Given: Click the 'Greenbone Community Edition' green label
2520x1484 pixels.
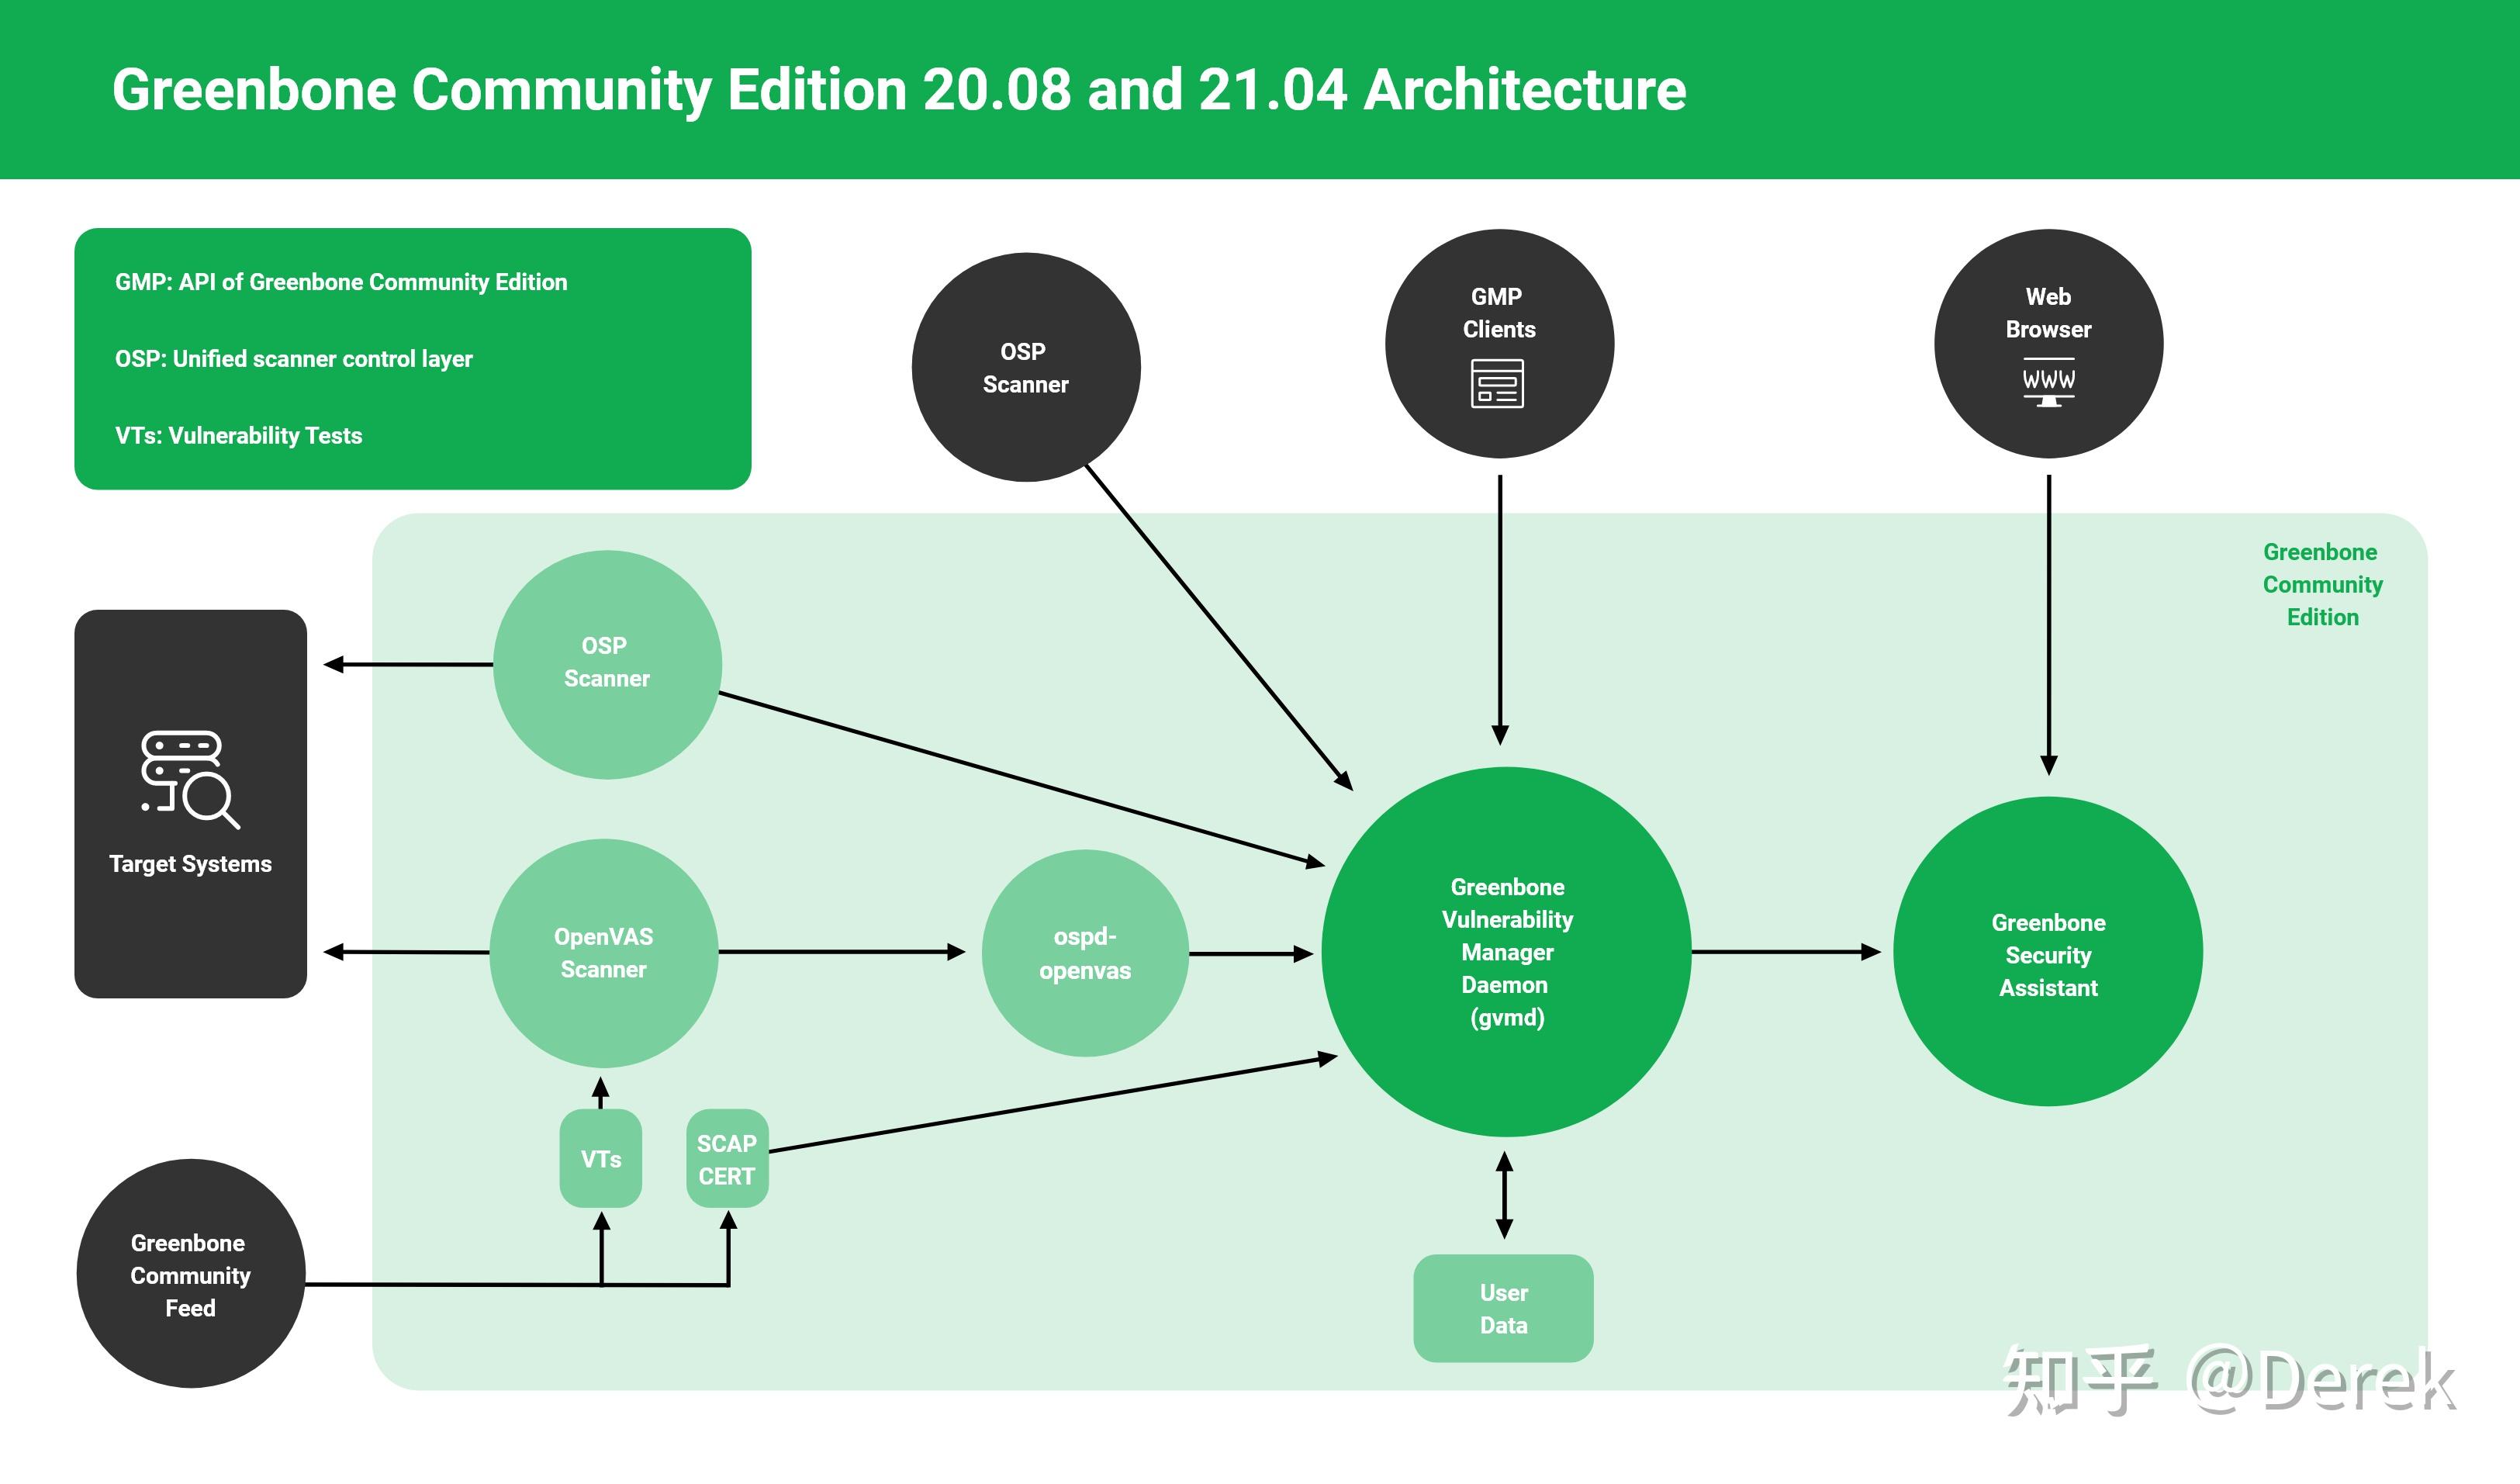Looking at the screenshot, I should 2322,584.
